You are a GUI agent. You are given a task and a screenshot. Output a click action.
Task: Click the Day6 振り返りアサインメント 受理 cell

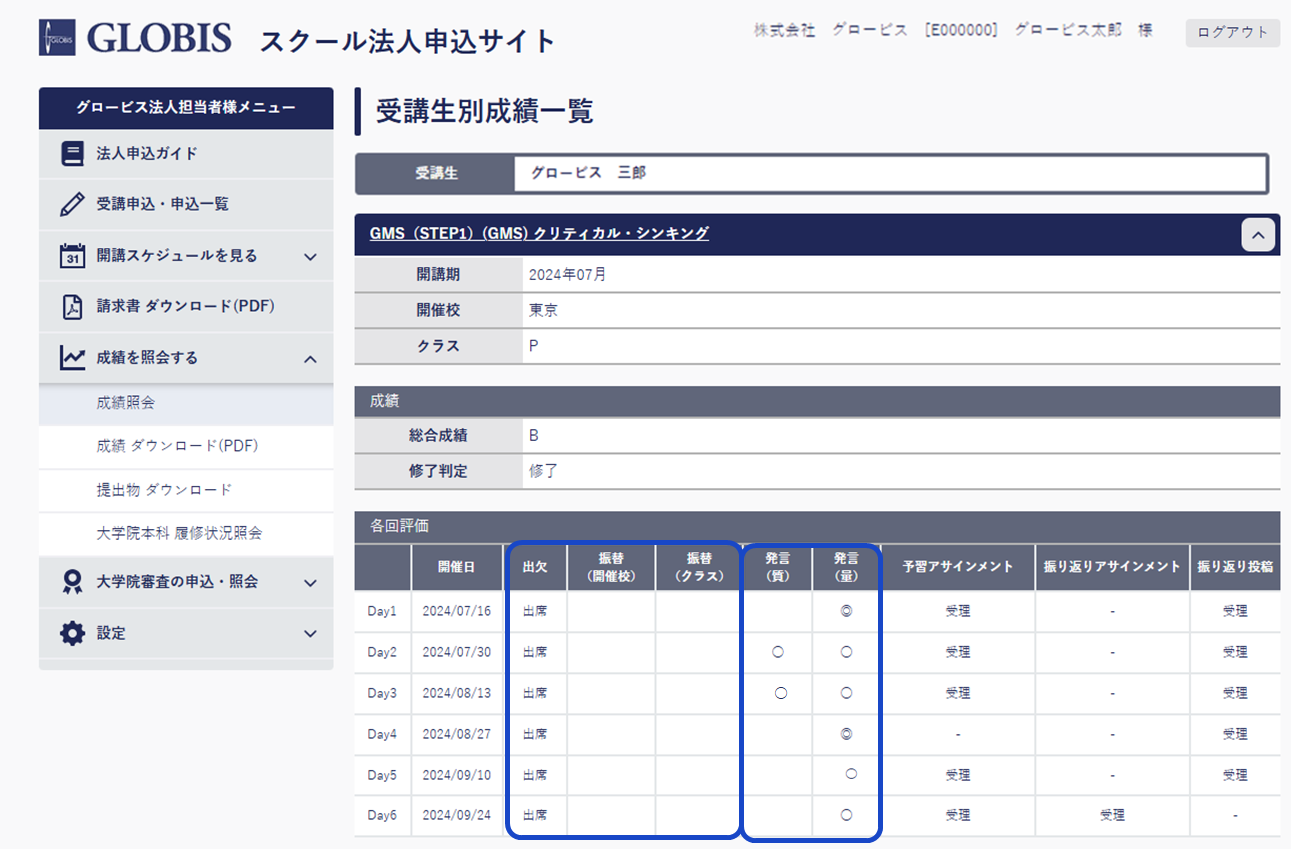tap(1112, 815)
